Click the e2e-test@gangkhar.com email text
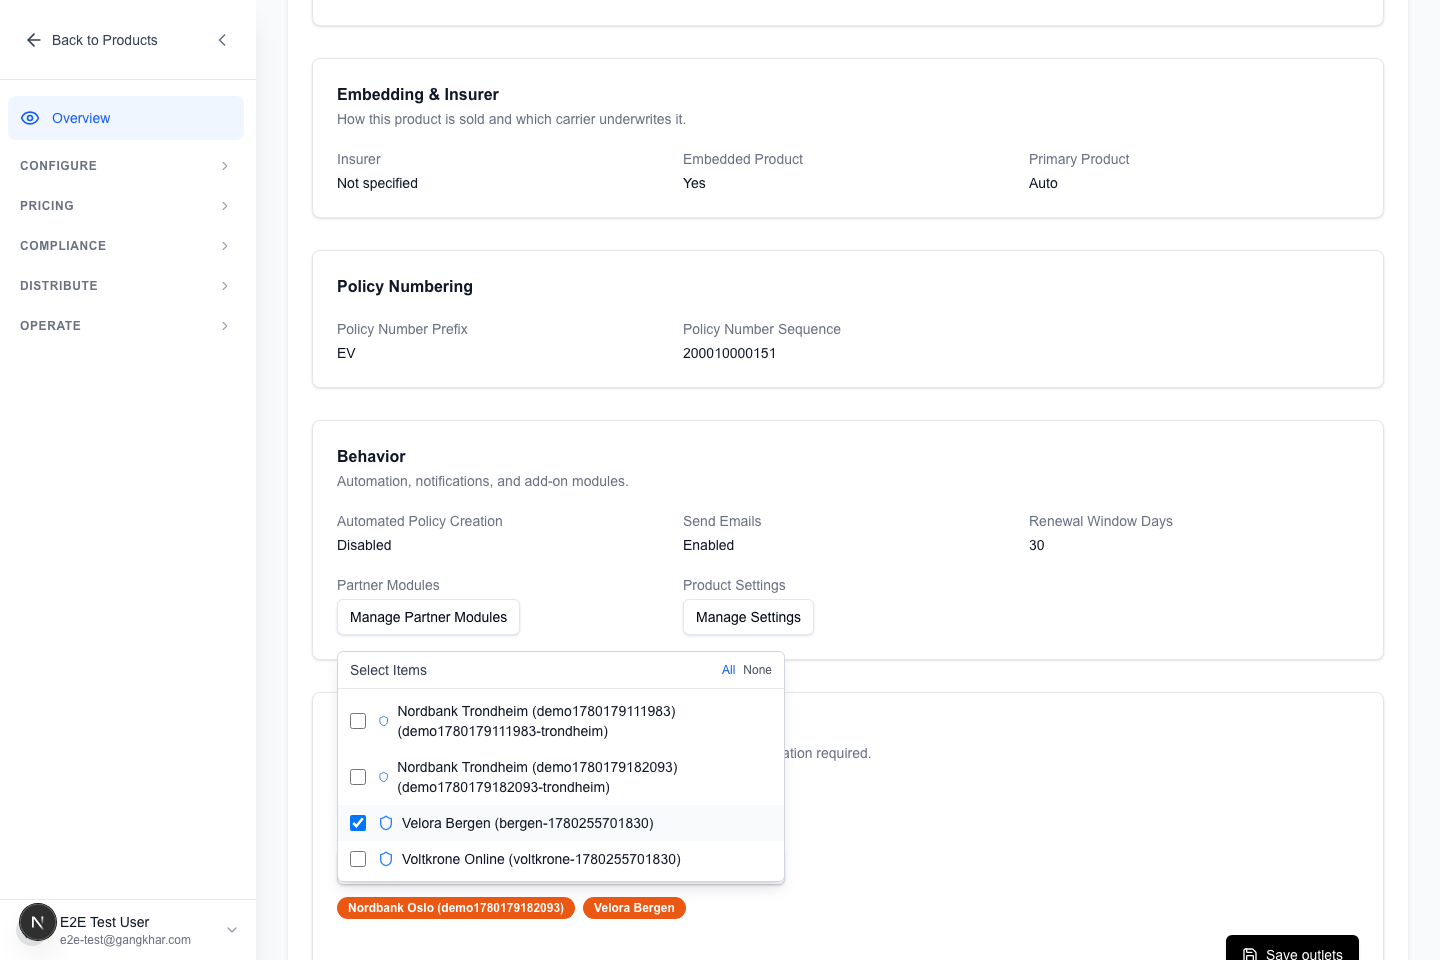Viewport: 1440px width, 960px height. 125,940
